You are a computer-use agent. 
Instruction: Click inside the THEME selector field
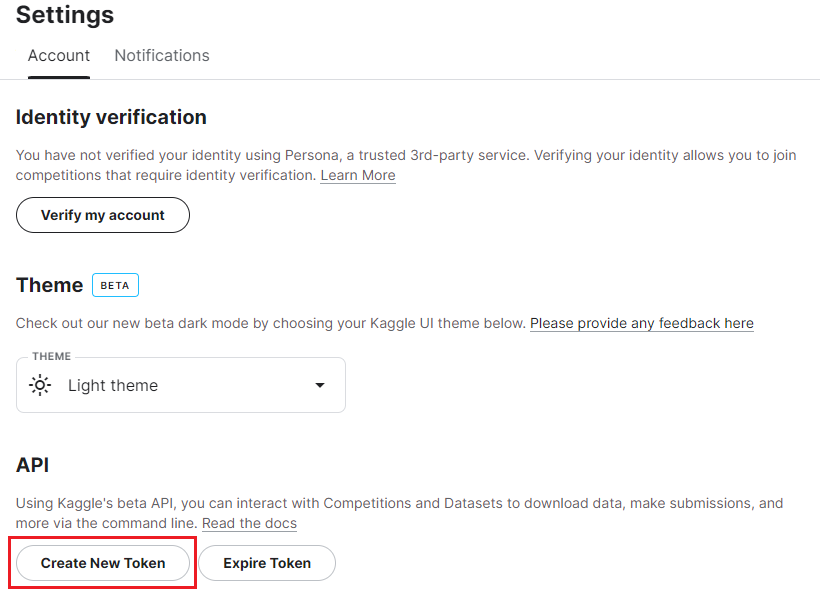coord(180,384)
